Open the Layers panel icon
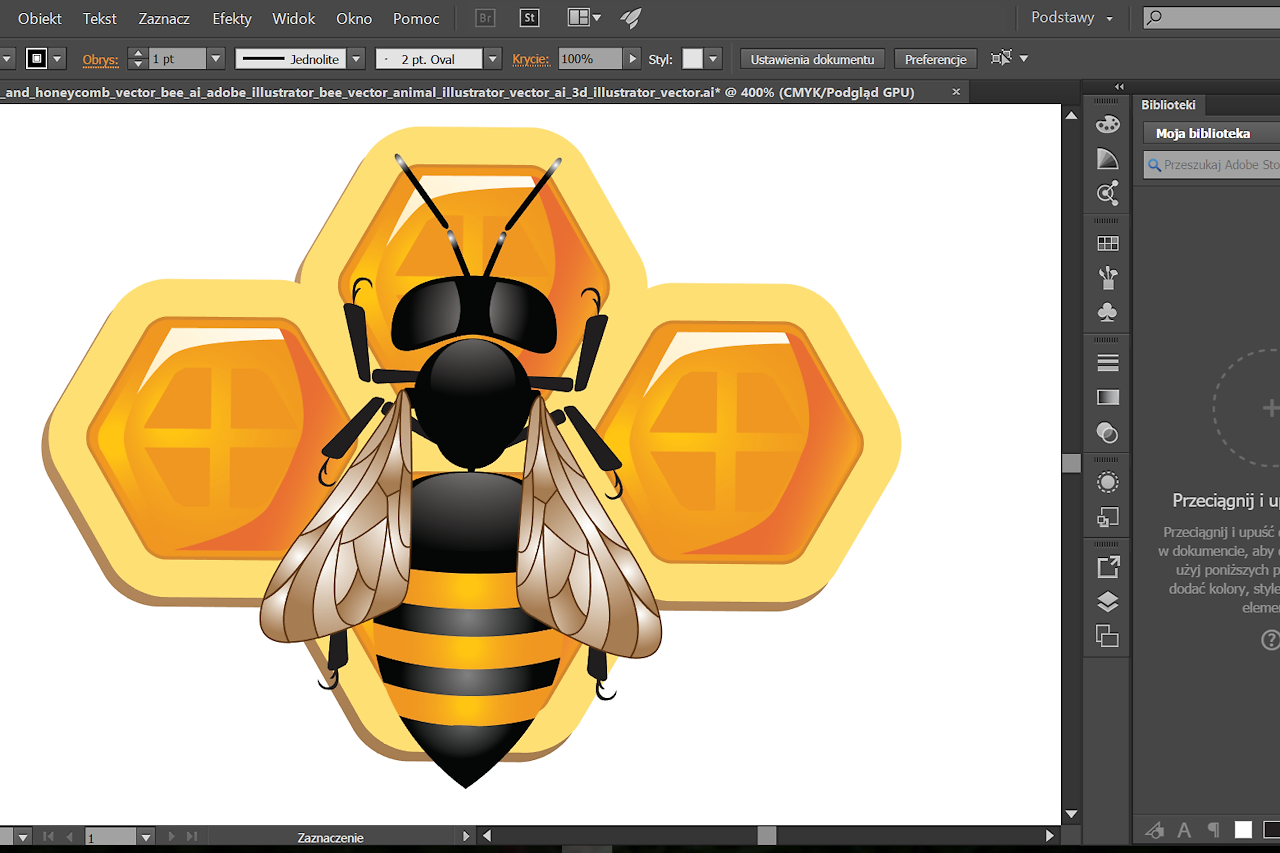This screenshot has height=853, width=1280. [x=1107, y=602]
